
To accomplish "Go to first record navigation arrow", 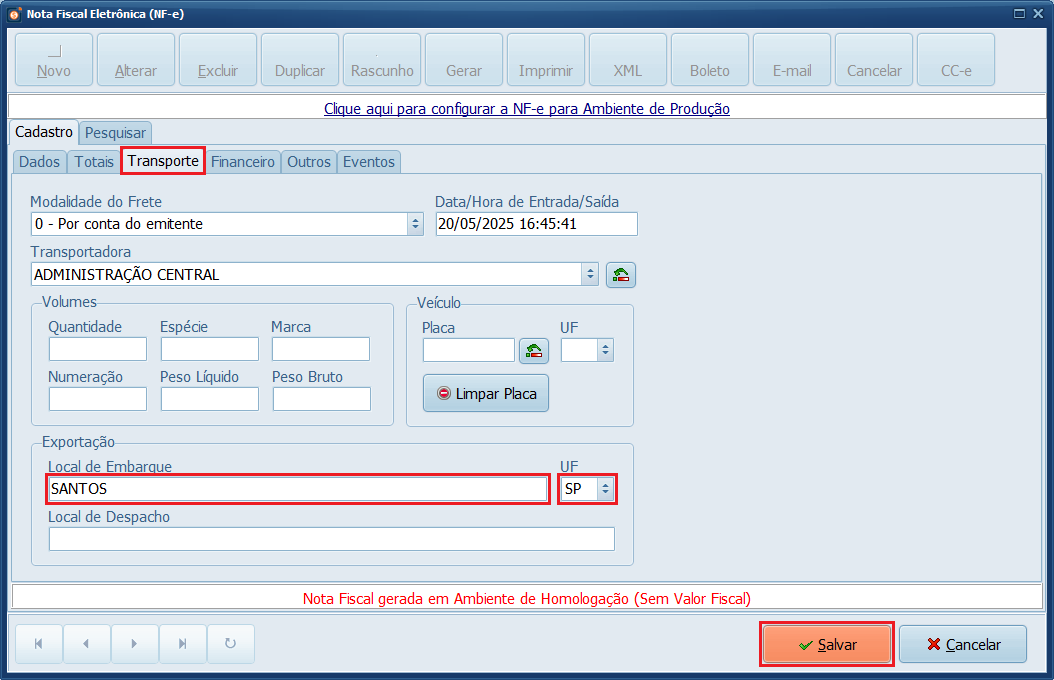I will pyautogui.click(x=39, y=644).
